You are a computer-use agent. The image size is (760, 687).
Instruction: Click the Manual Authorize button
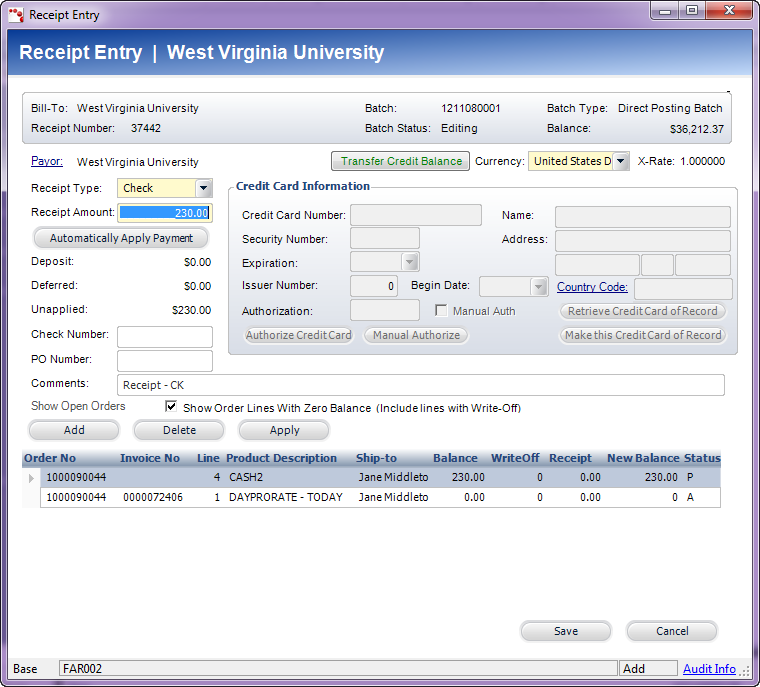416,335
